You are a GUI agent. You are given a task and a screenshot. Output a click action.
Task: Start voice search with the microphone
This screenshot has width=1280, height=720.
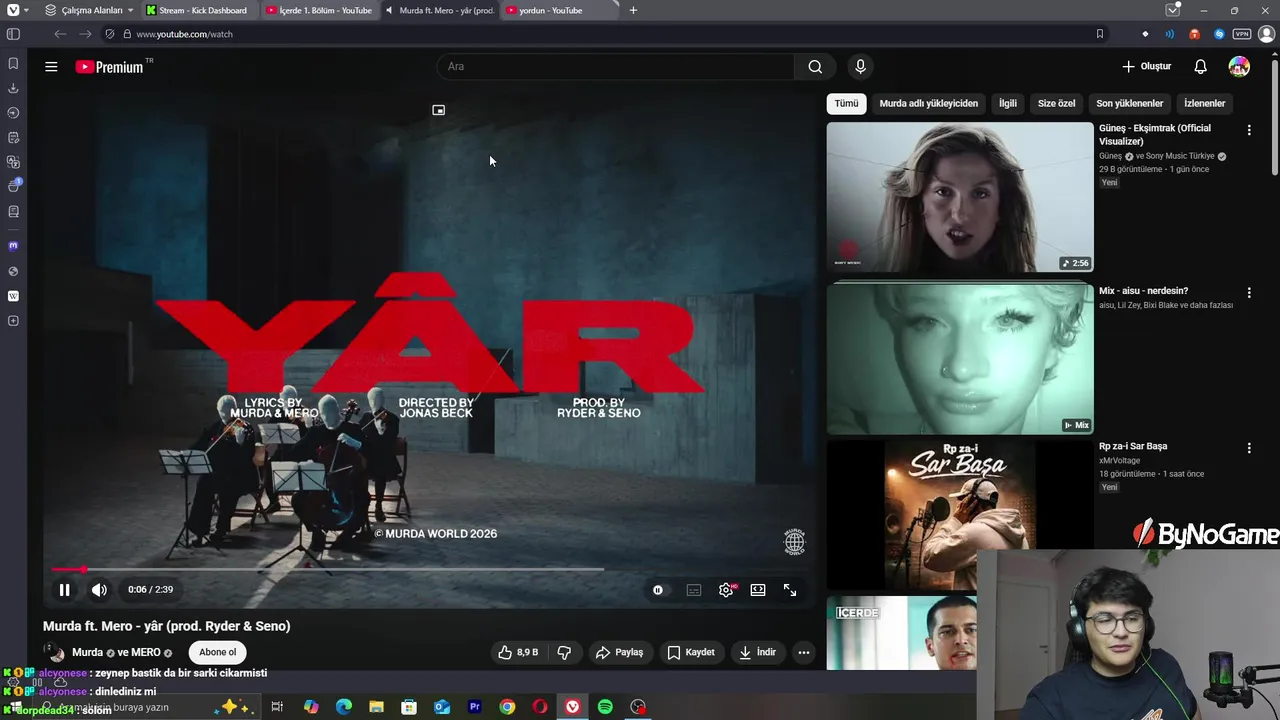[860, 67]
